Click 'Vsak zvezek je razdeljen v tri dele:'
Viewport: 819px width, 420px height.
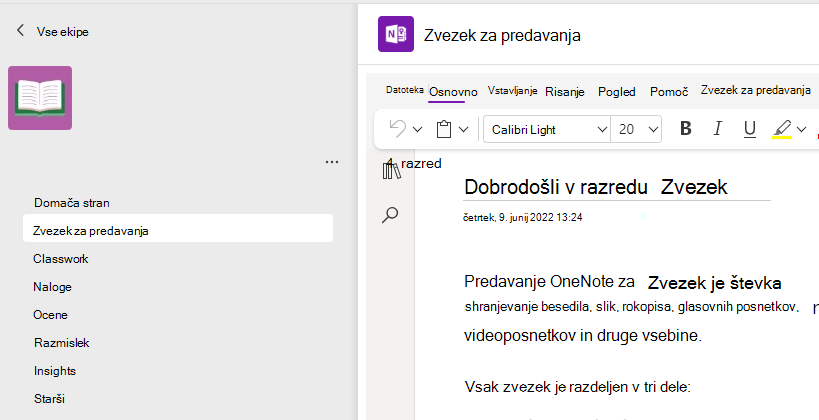tap(578, 387)
